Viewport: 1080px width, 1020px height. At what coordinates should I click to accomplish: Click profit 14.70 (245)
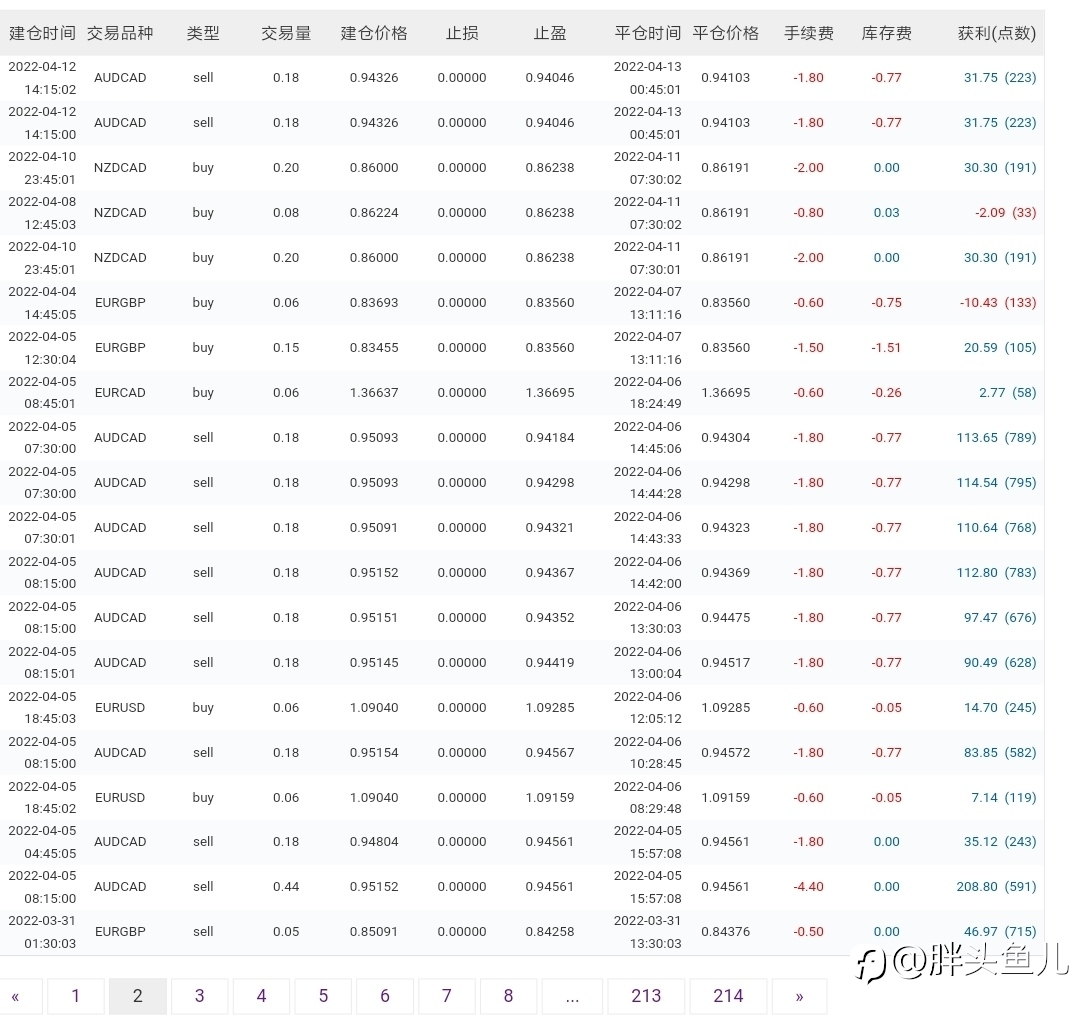pos(1000,707)
